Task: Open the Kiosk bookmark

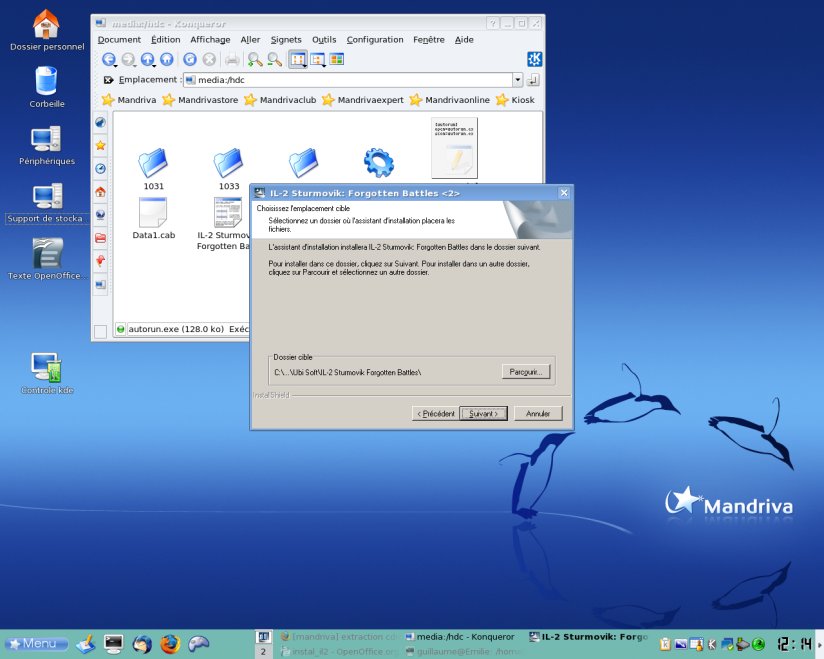Action: (515, 100)
